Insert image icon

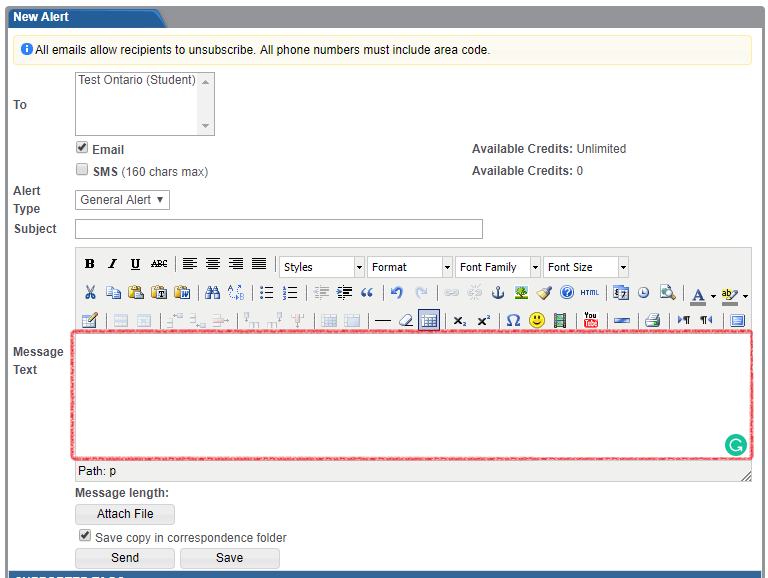pyautogui.click(x=521, y=292)
